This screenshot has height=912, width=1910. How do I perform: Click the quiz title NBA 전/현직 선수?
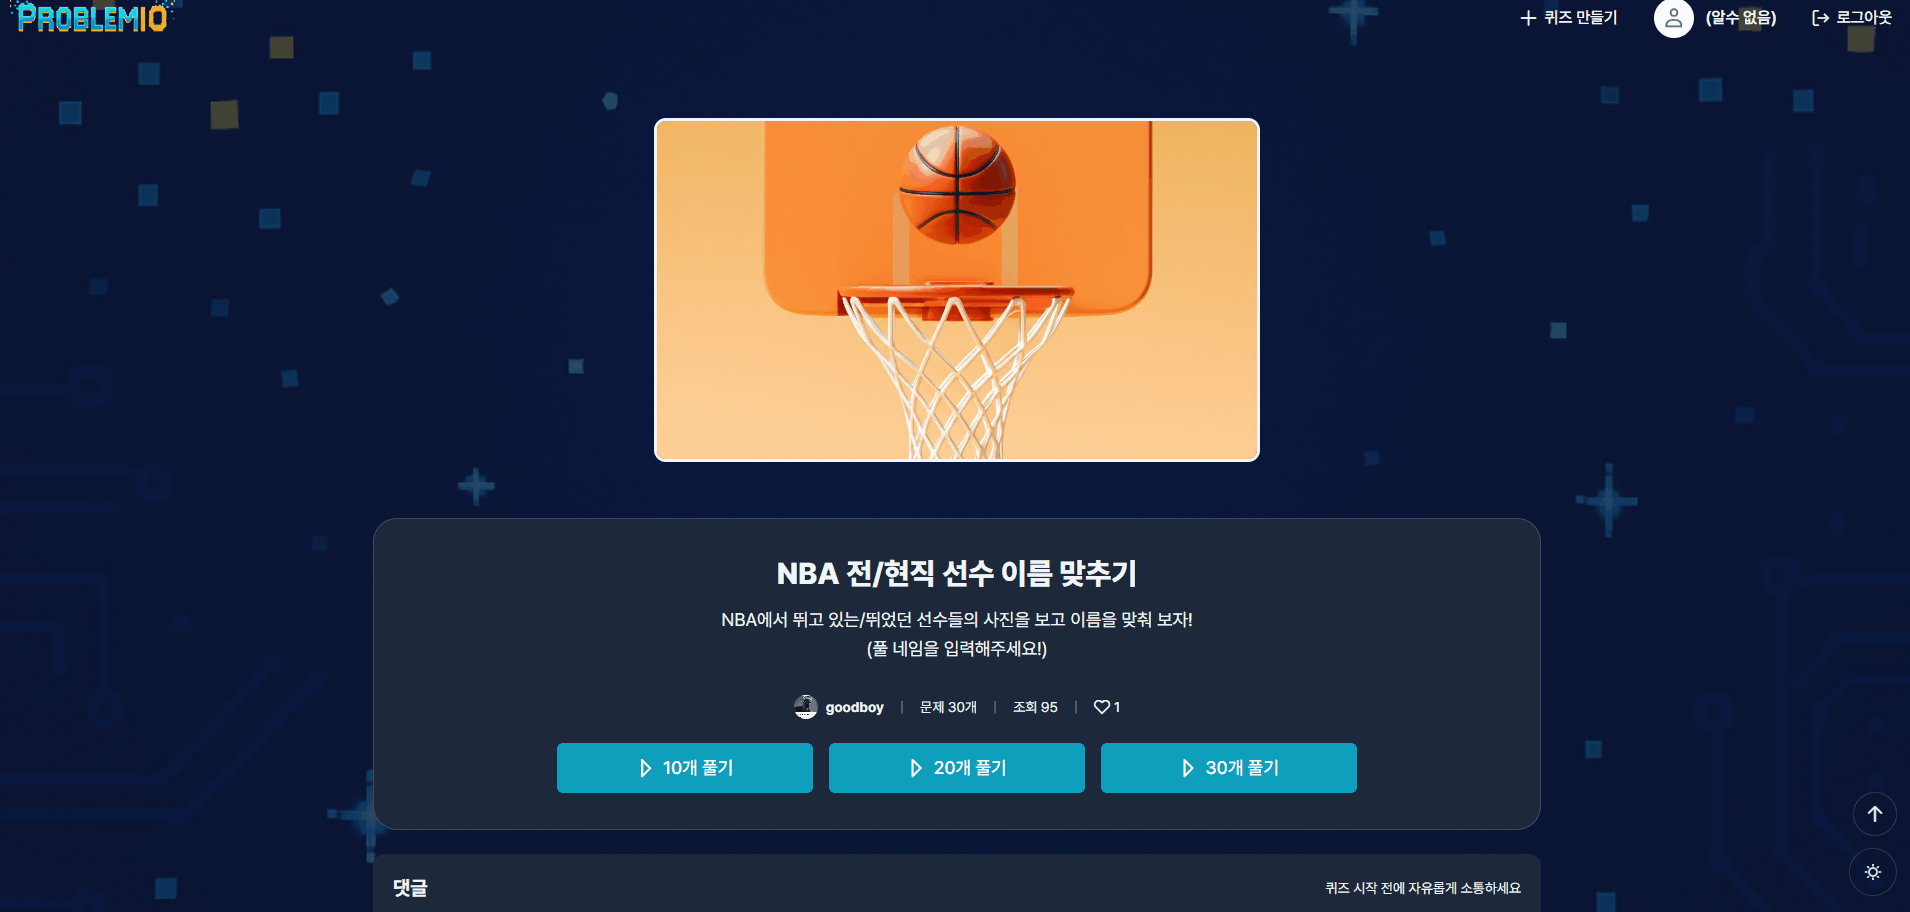[957, 573]
